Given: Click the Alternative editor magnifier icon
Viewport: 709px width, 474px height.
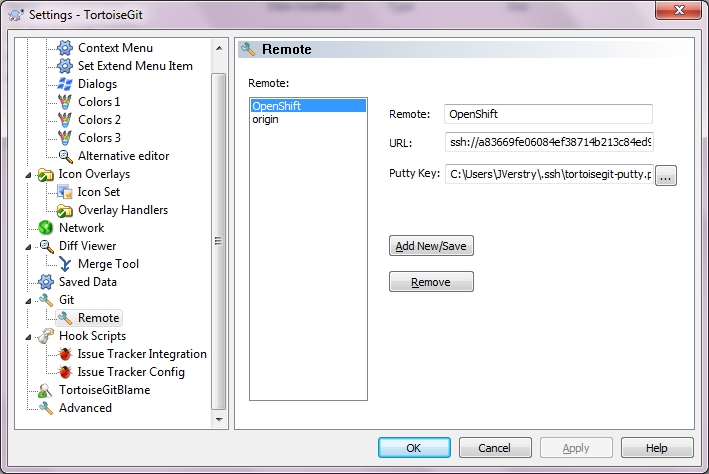Looking at the screenshot, I should pyautogui.click(x=66, y=156).
